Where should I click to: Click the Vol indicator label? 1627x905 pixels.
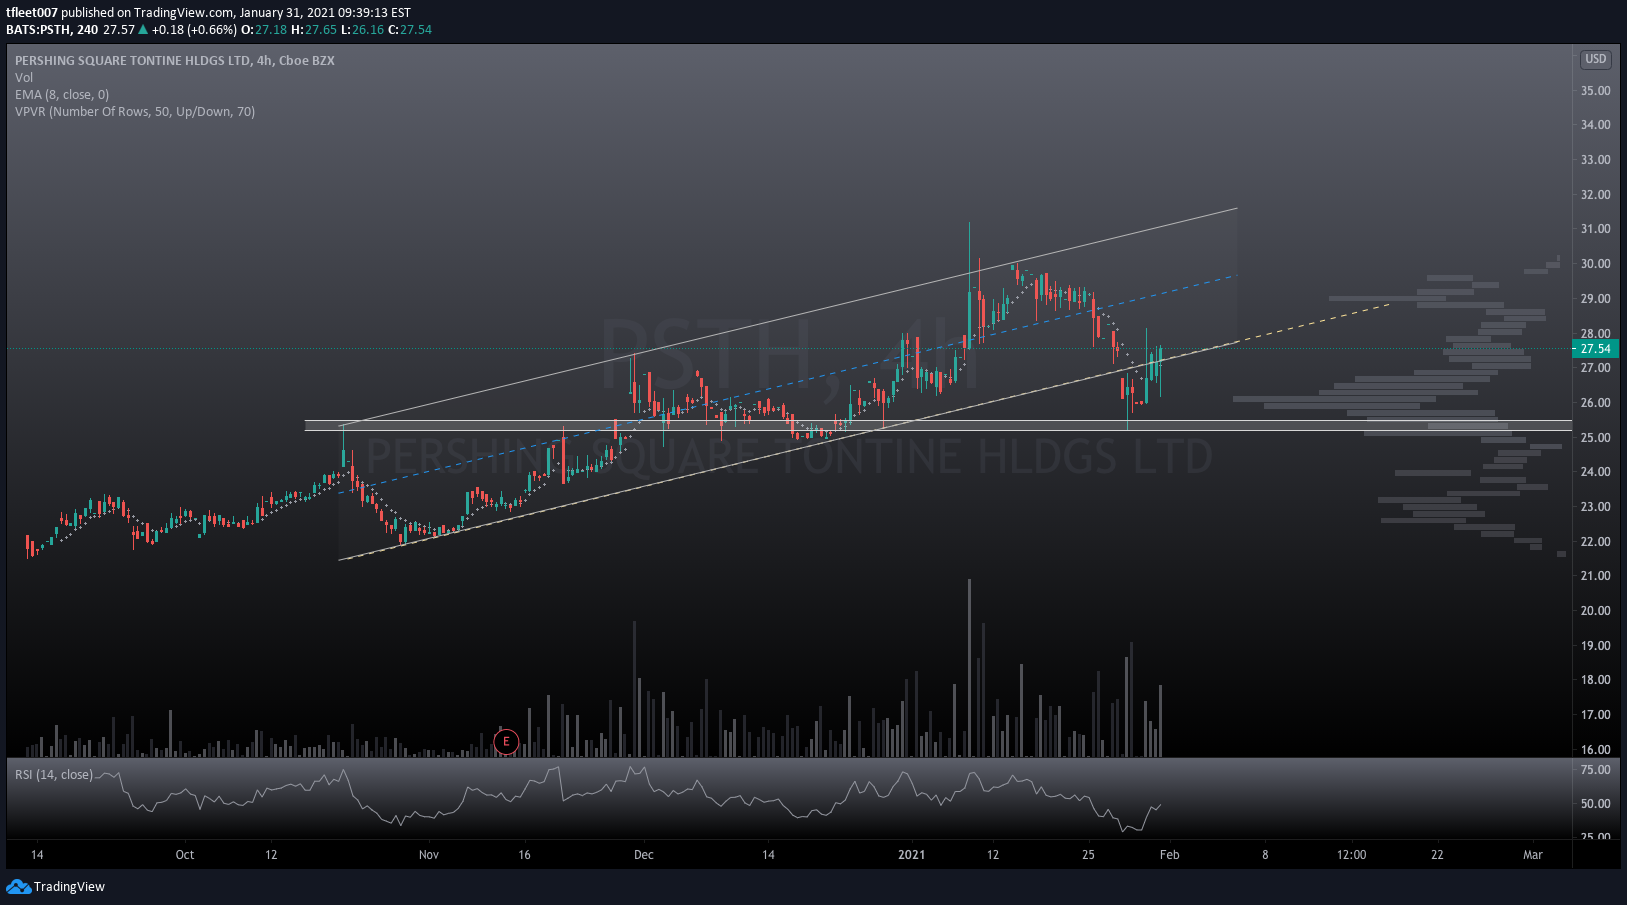point(24,78)
